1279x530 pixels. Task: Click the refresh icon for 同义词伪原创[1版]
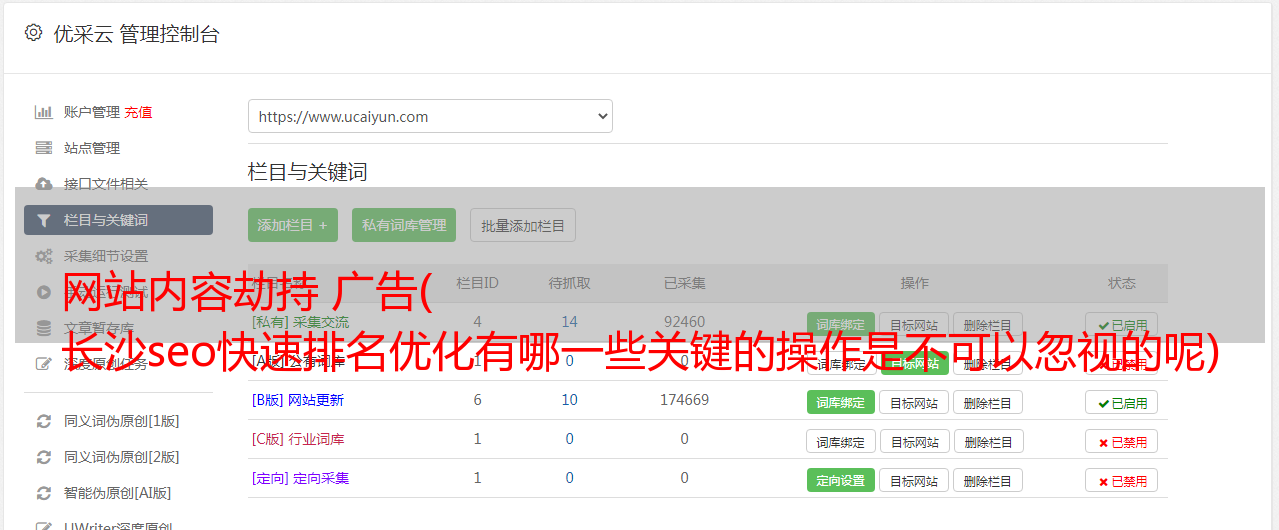pyautogui.click(x=44, y=421)
